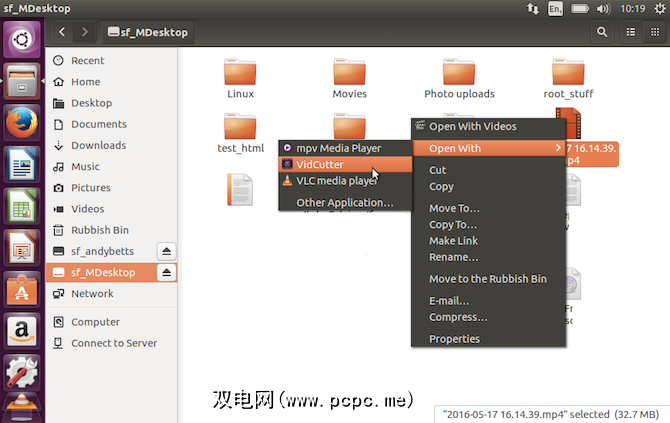Viewport: 670px width, 423px height.
Task: Click the 10:19 clock in the panel
Action: (x=632, y=9)
